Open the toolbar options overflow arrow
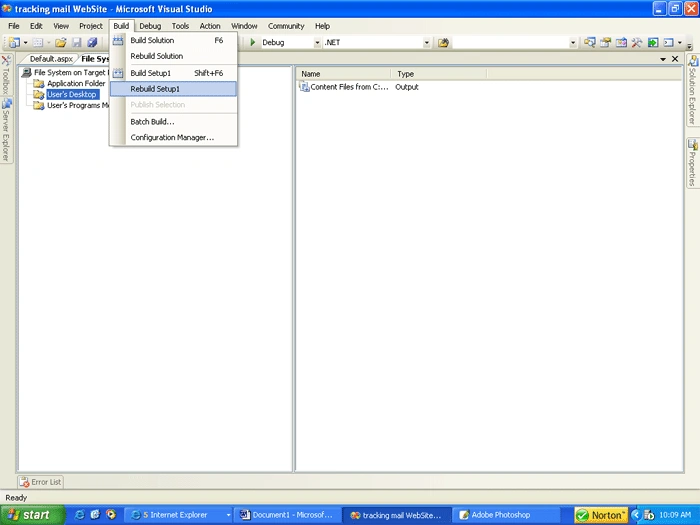 point(689,46)
